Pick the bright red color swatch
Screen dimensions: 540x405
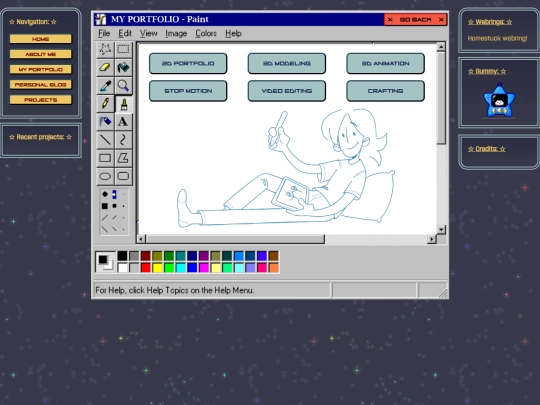click(146, 268)
